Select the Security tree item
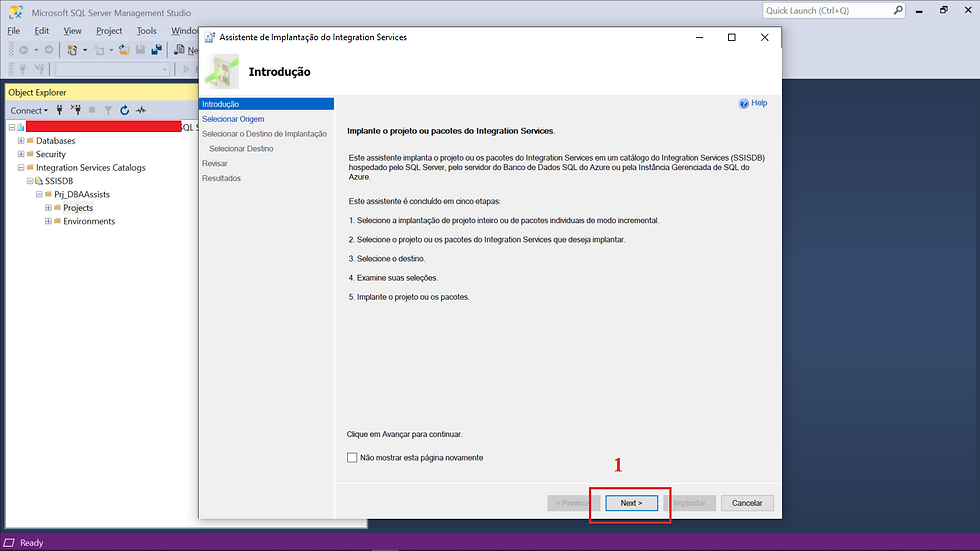The height and width of the screenshot is (551, 980). point(51,154)
